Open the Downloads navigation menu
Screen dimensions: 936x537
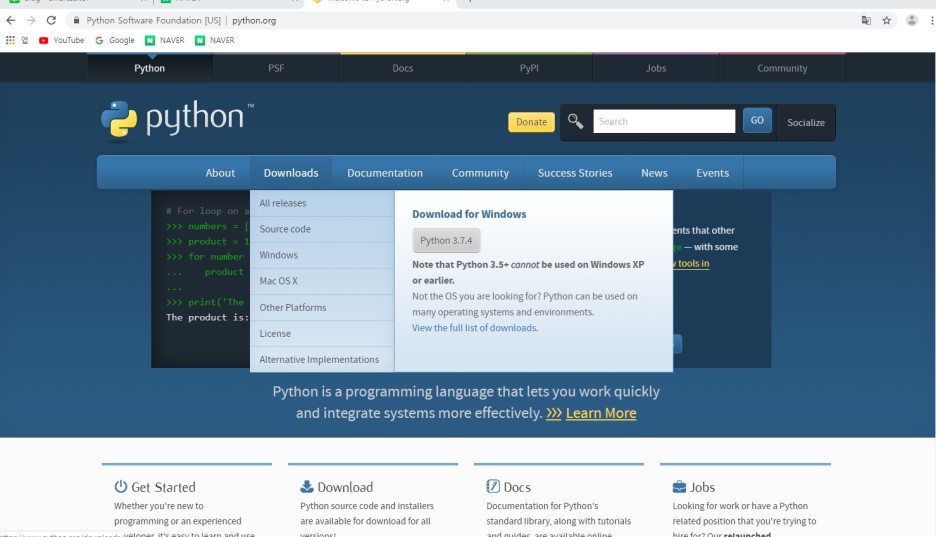pos(291,173)
